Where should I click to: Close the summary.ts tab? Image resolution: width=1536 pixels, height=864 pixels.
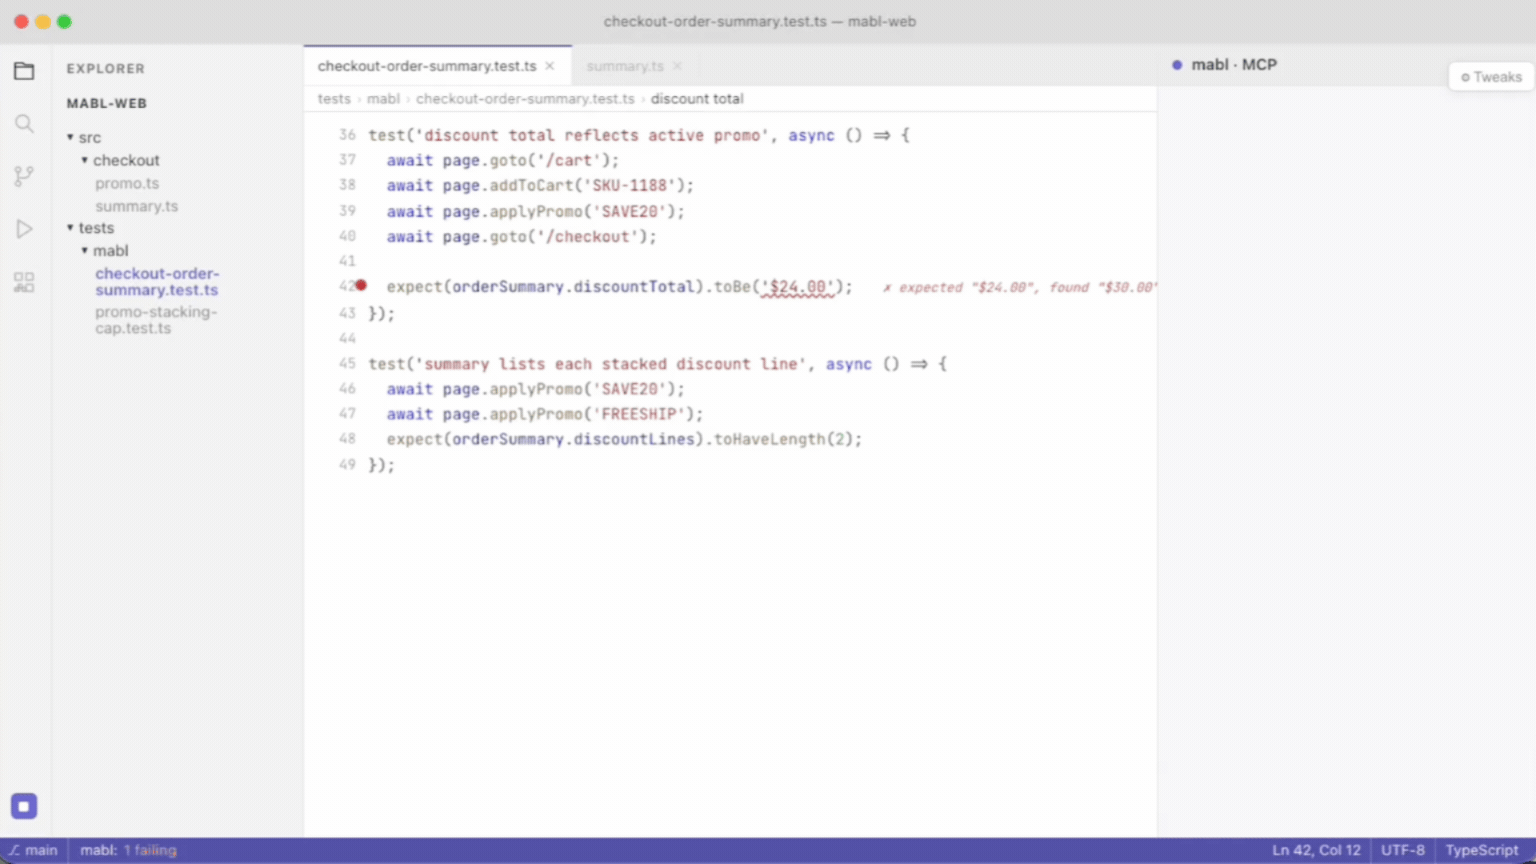click(677, 66)
